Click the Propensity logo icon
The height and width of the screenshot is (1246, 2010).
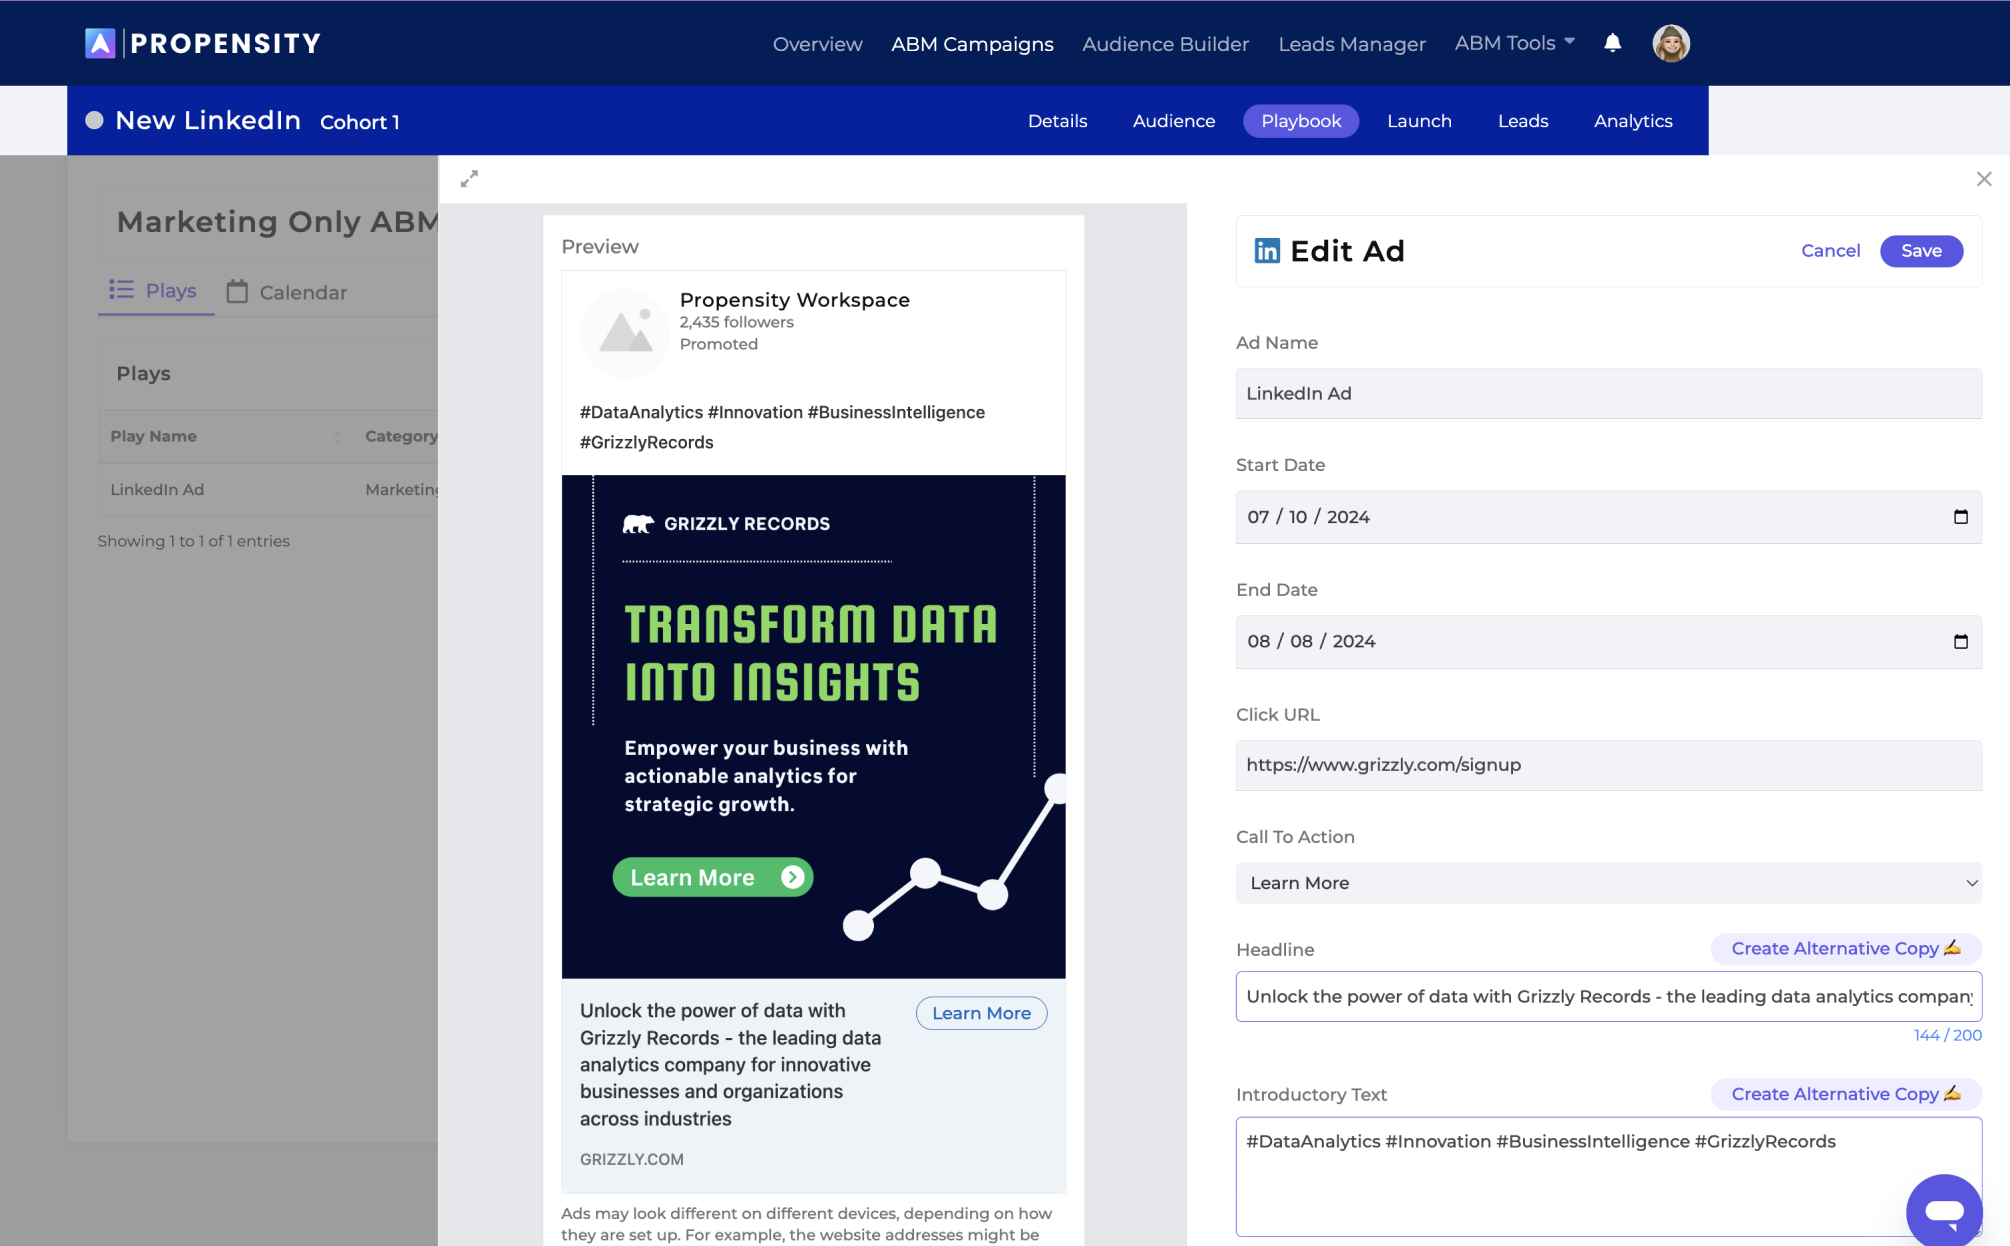100,43
